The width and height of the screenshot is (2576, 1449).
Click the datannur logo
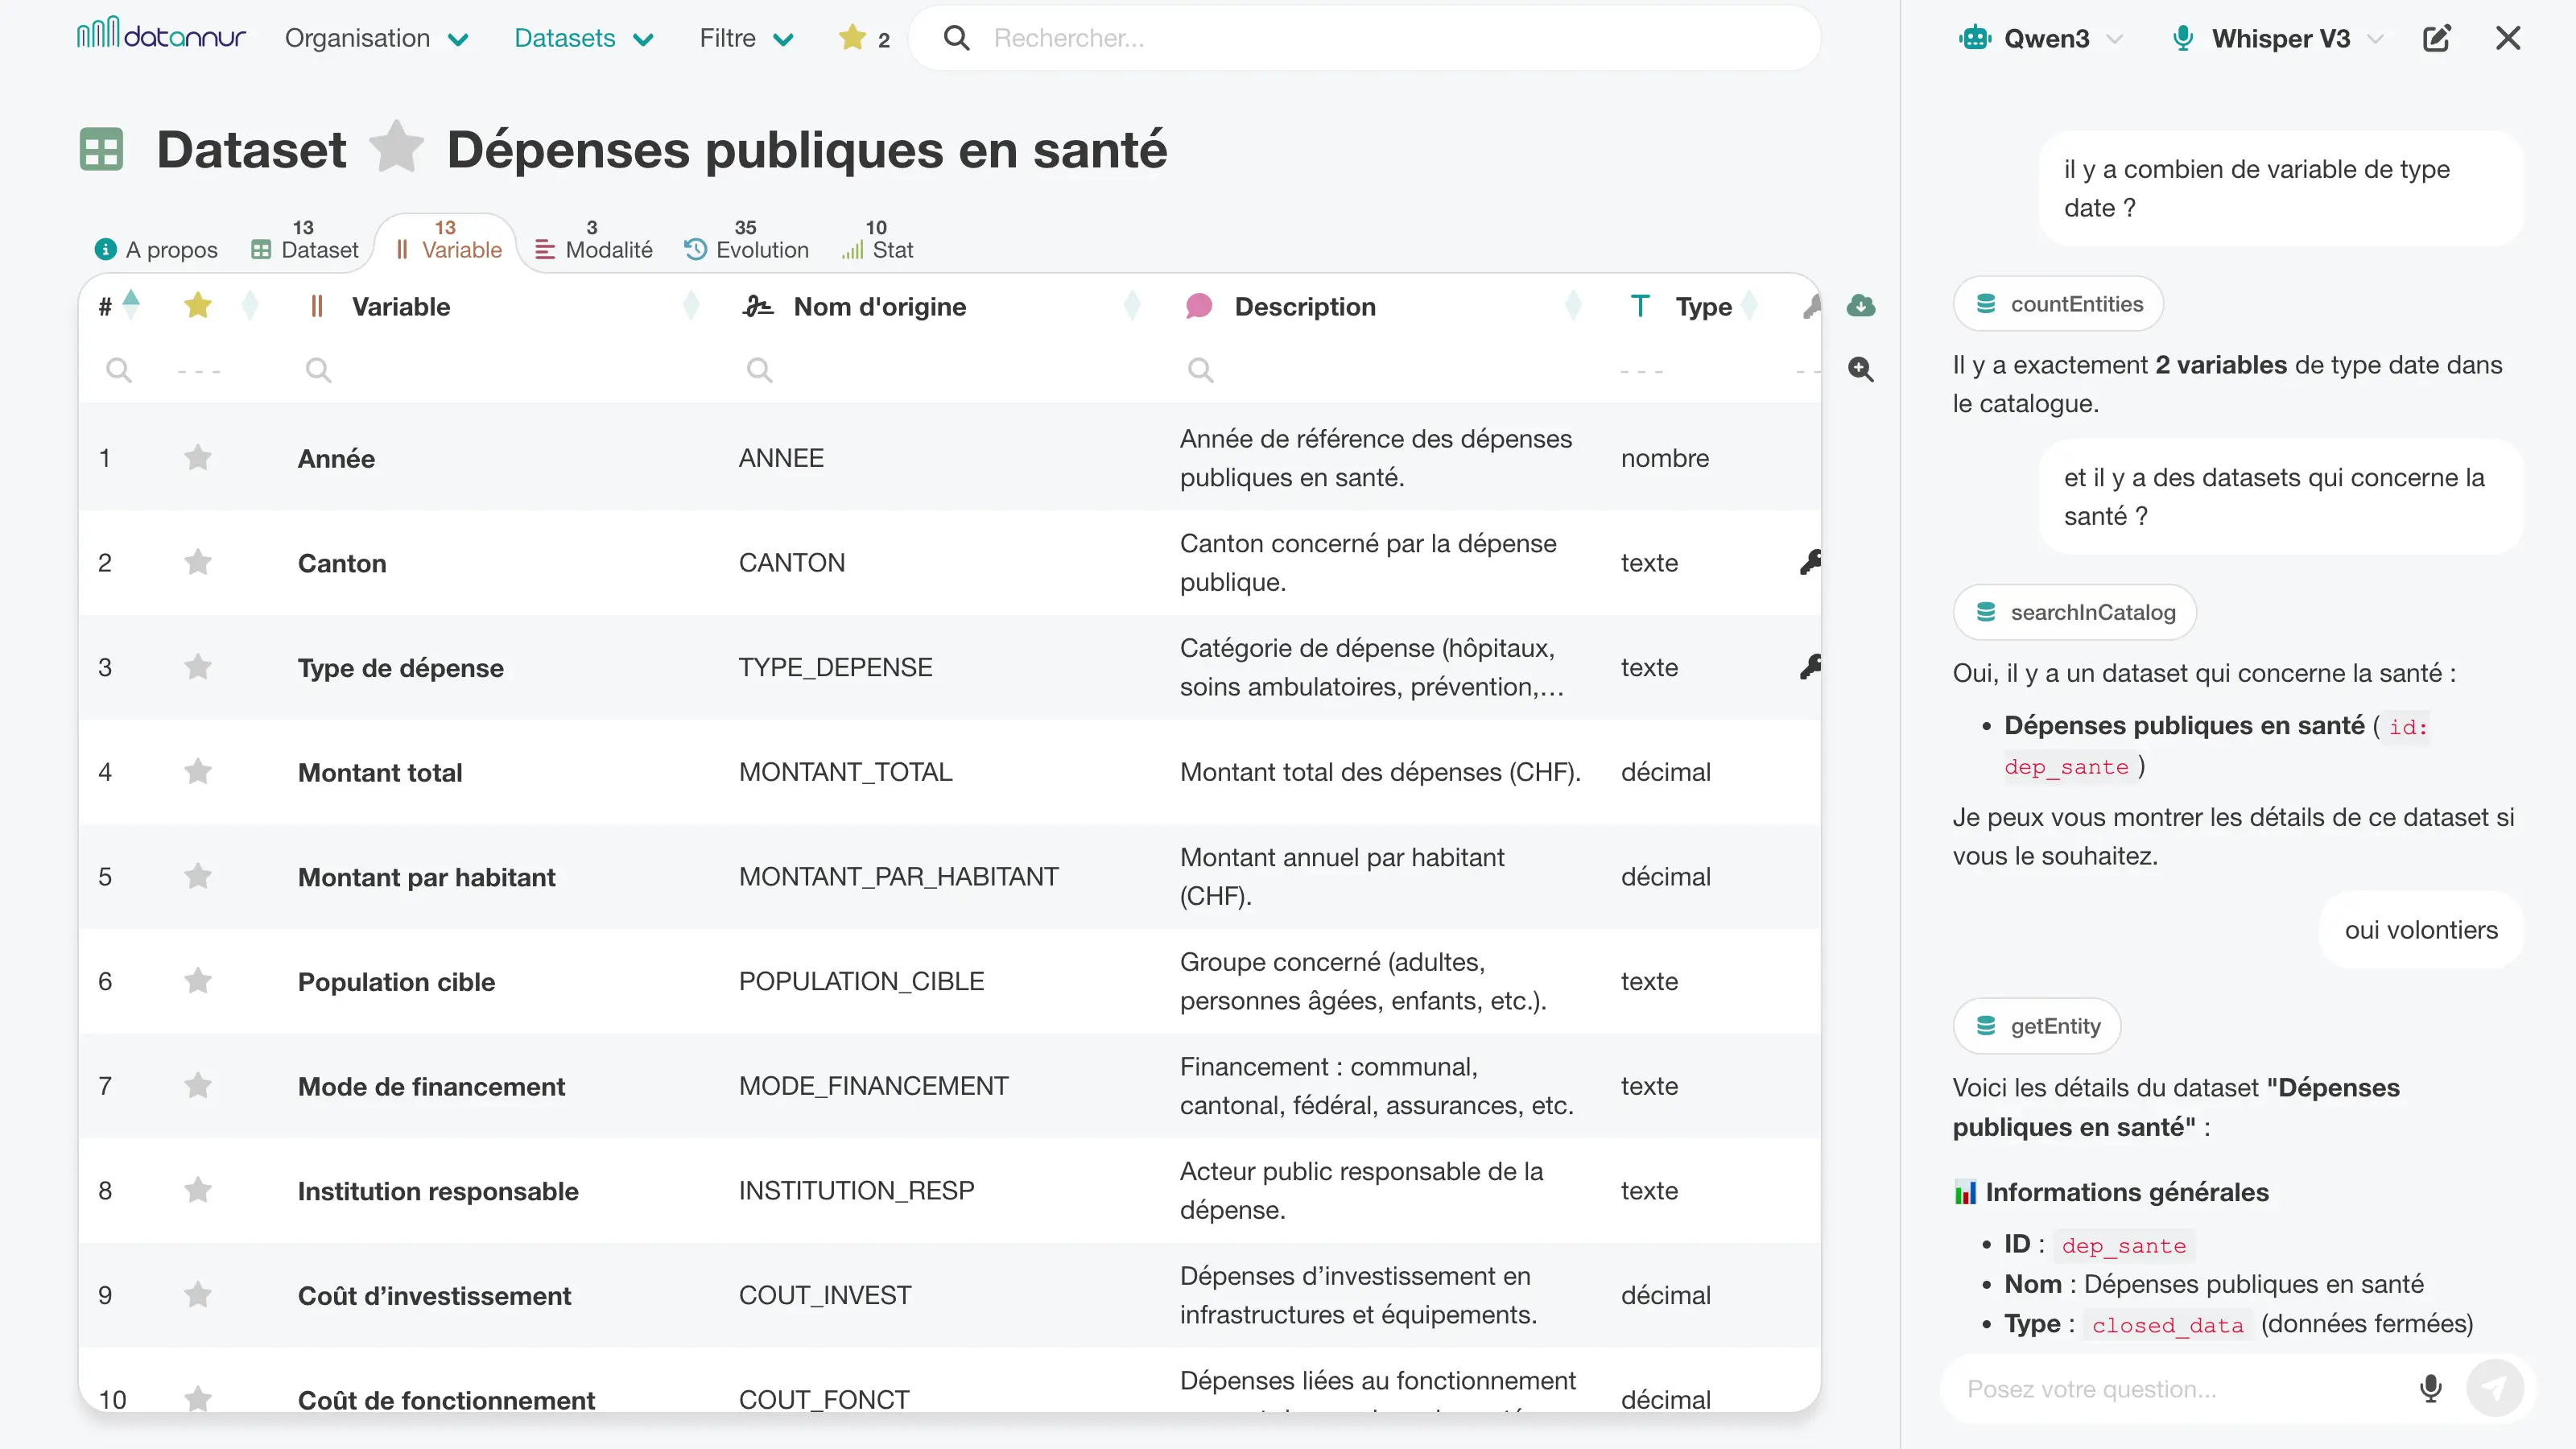coord(161,36)
